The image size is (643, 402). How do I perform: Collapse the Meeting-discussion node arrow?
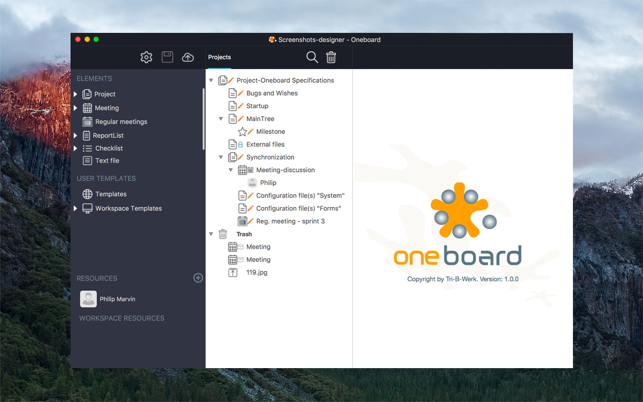pos(231,170)
